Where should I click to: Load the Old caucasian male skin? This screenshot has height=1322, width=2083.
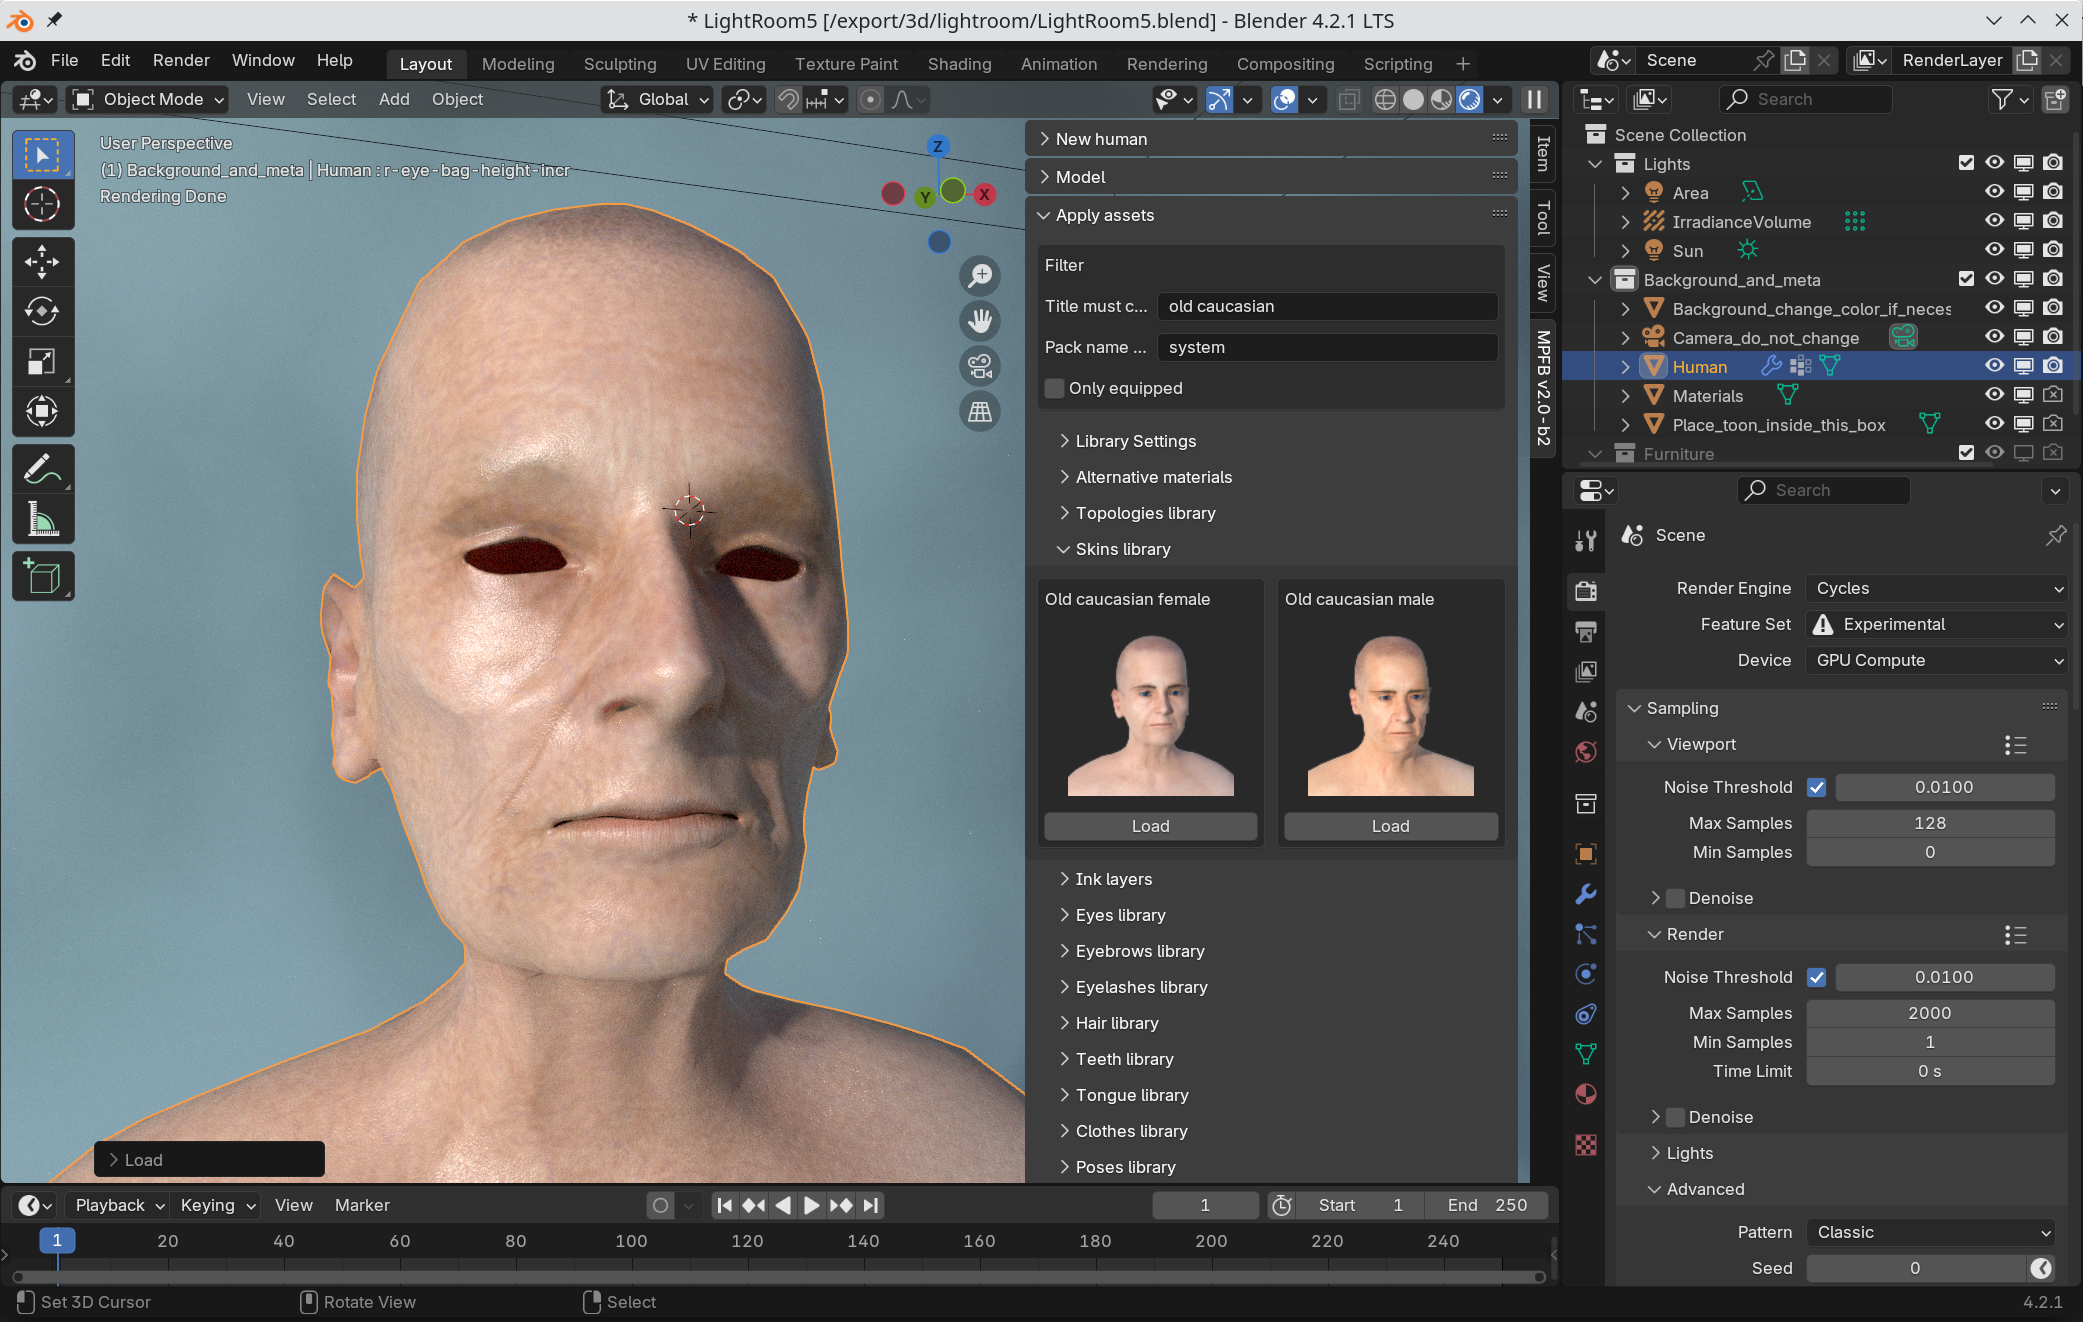pos(1390,826)
